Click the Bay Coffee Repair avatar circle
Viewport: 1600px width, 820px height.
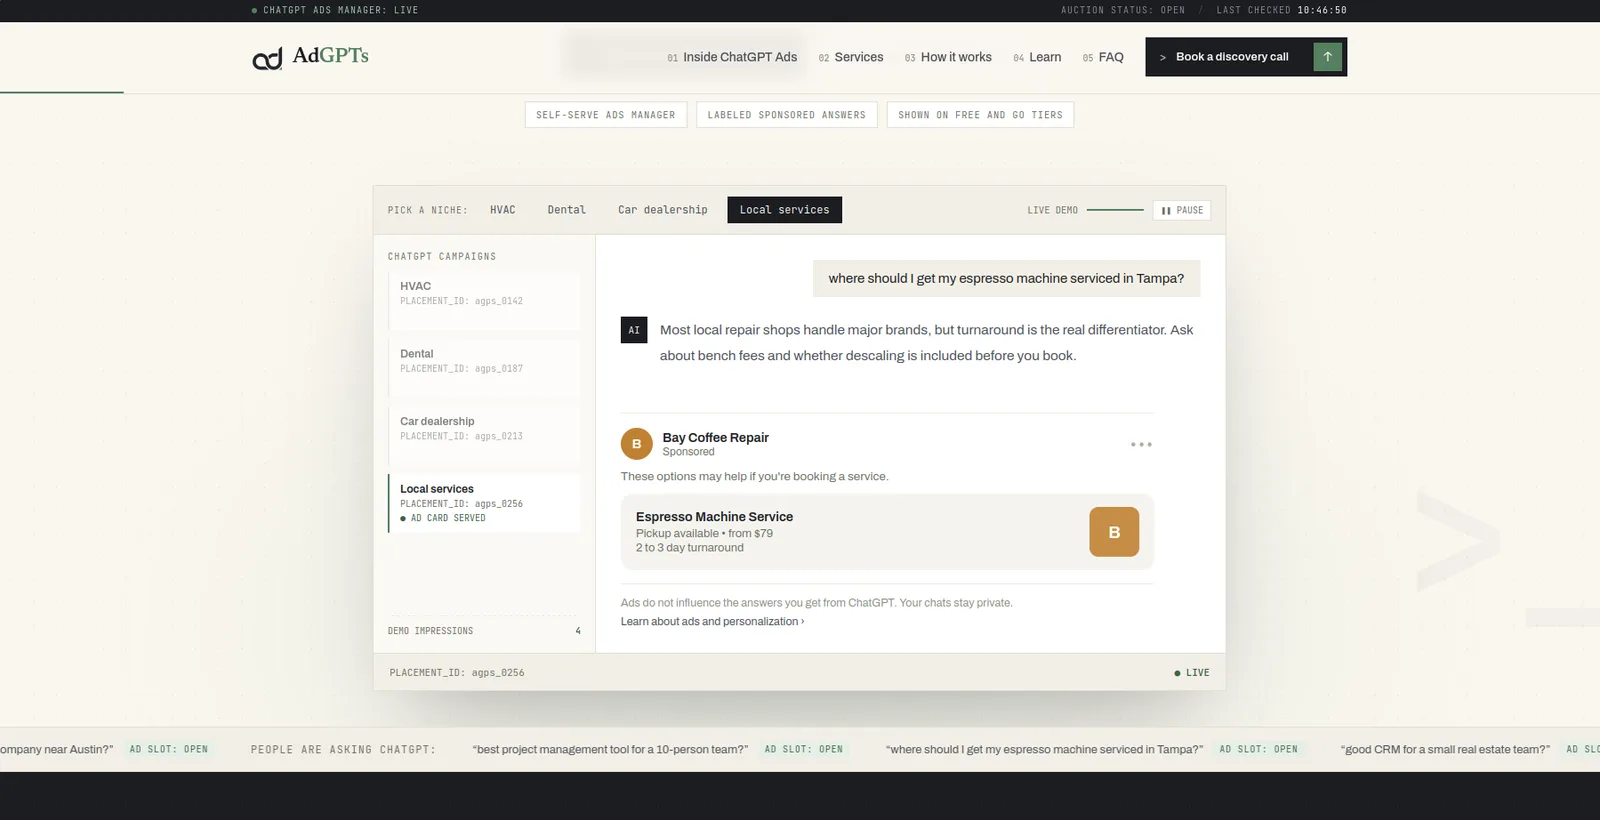[636, 444]
